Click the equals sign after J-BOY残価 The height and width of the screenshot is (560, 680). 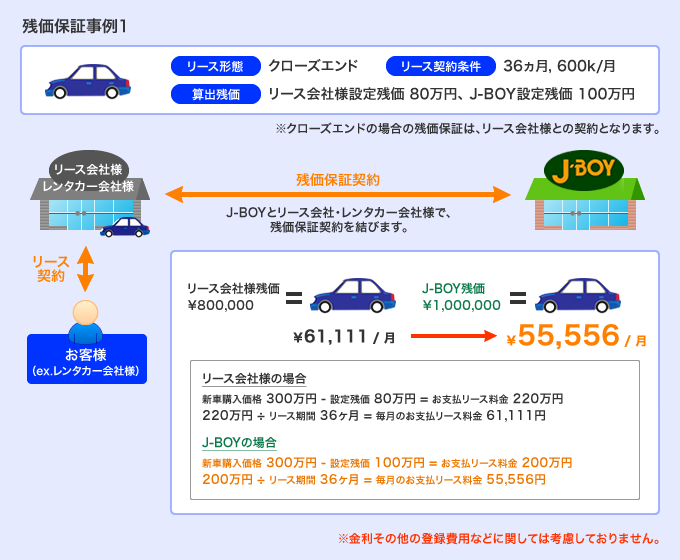tap(518, 298)
